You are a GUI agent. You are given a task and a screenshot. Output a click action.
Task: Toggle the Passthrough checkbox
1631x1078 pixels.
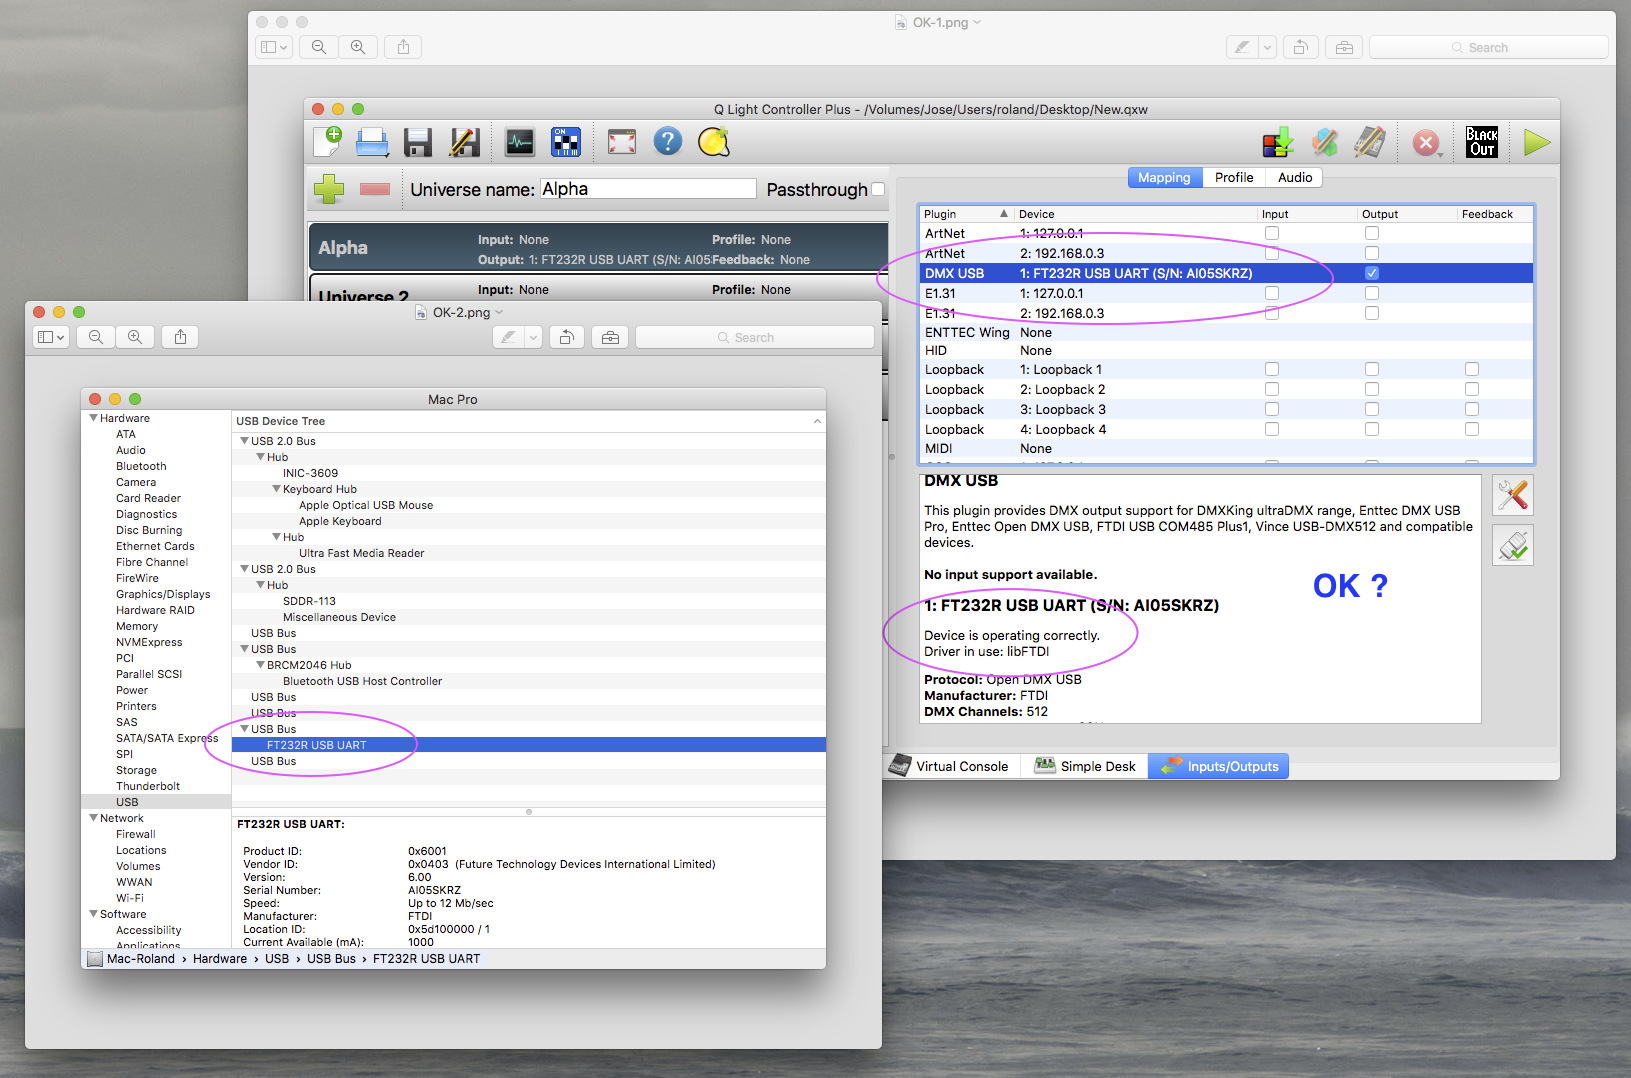pyautogui.click(x=878, y=189)
